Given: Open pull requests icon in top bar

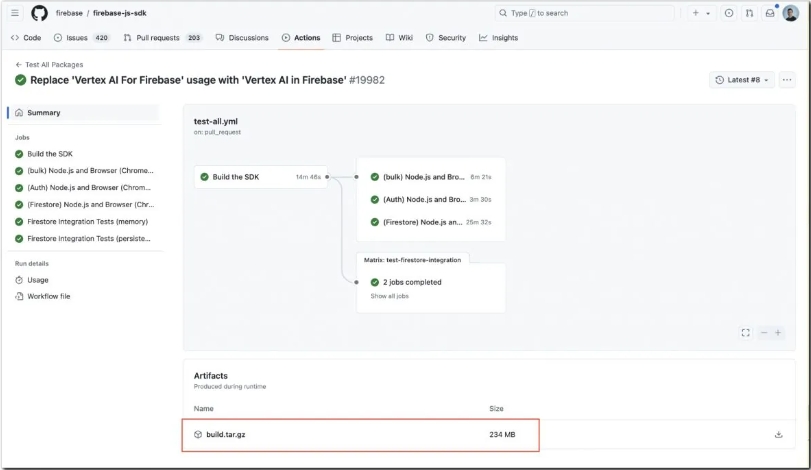Looking at the screenshot, I should coord(749,13).
